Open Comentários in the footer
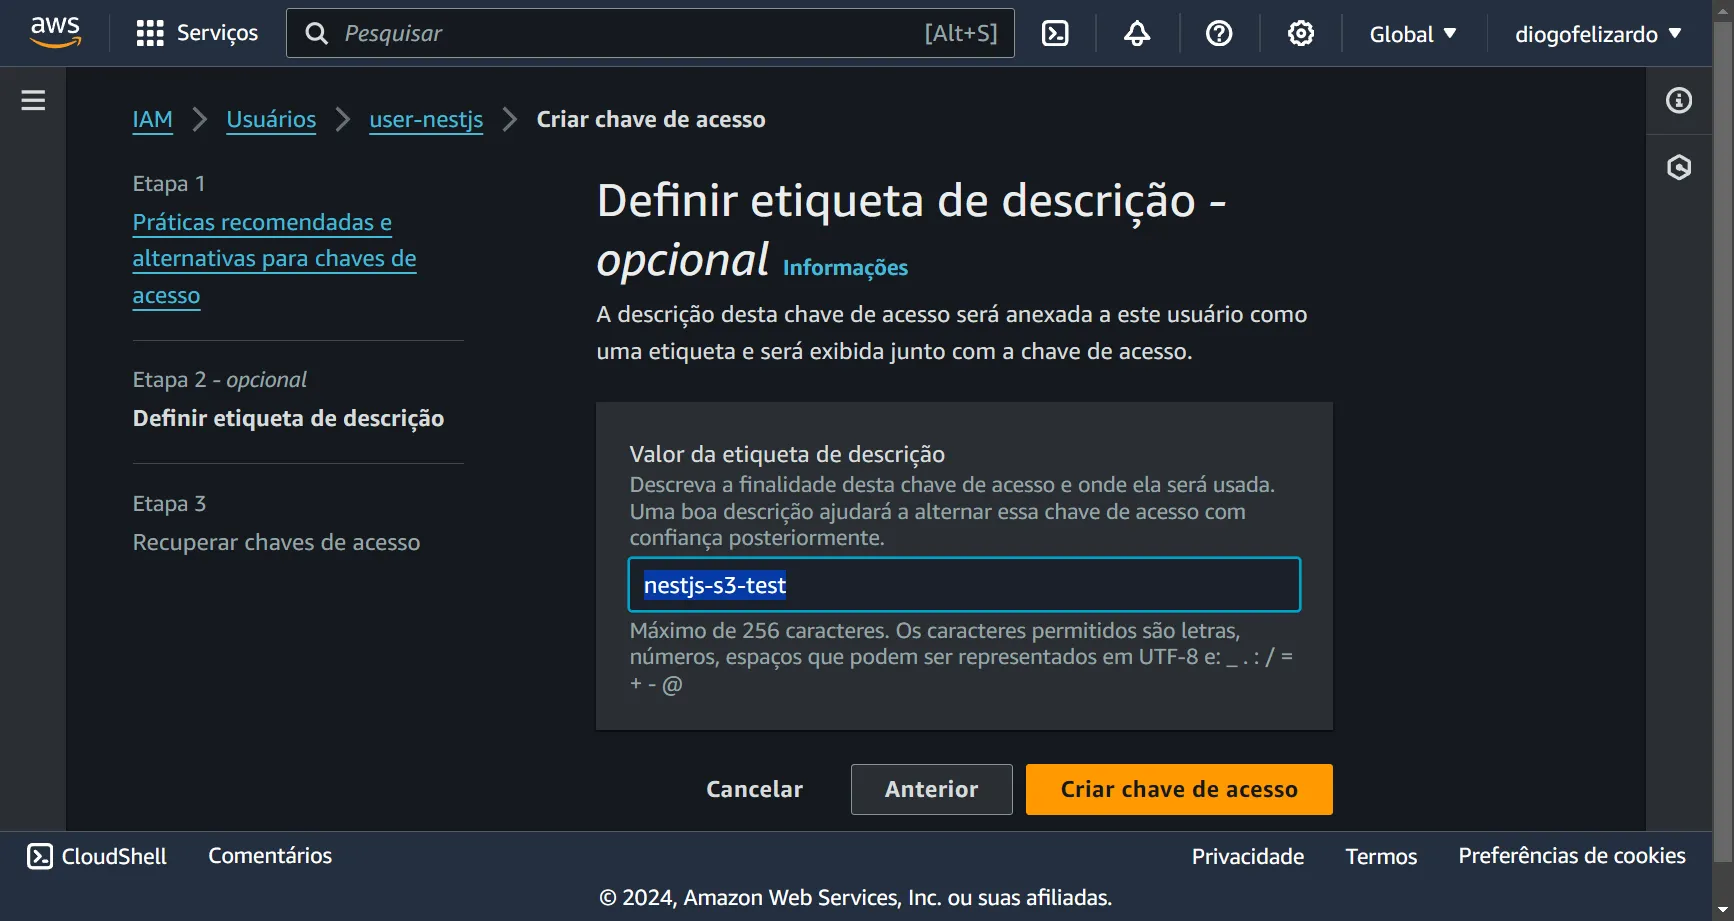Viewport: 1734px width, 921px height. click(x=270, y=856)
